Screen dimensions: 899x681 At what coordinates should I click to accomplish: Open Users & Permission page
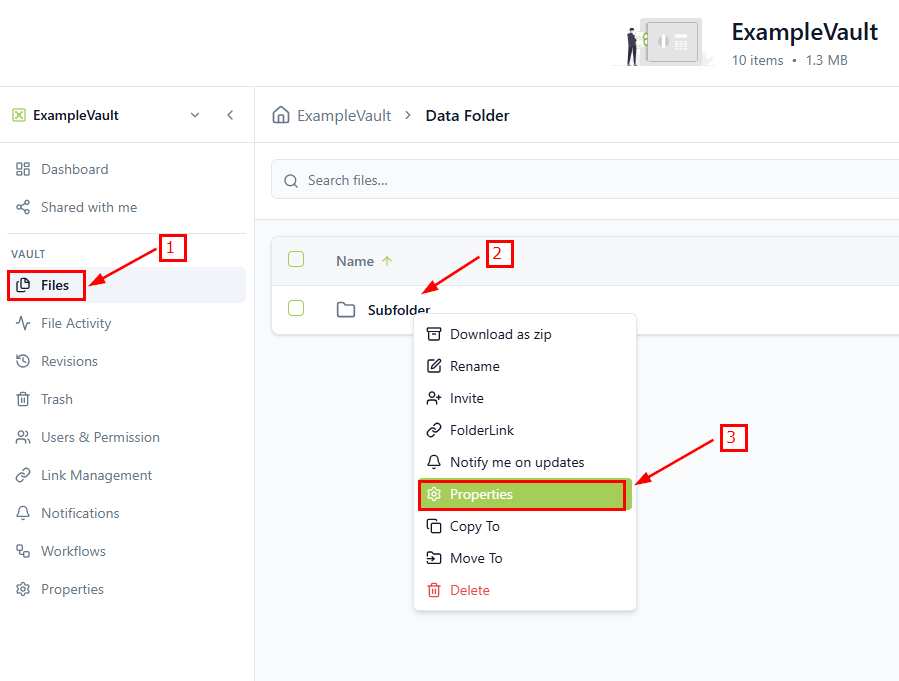100,438
